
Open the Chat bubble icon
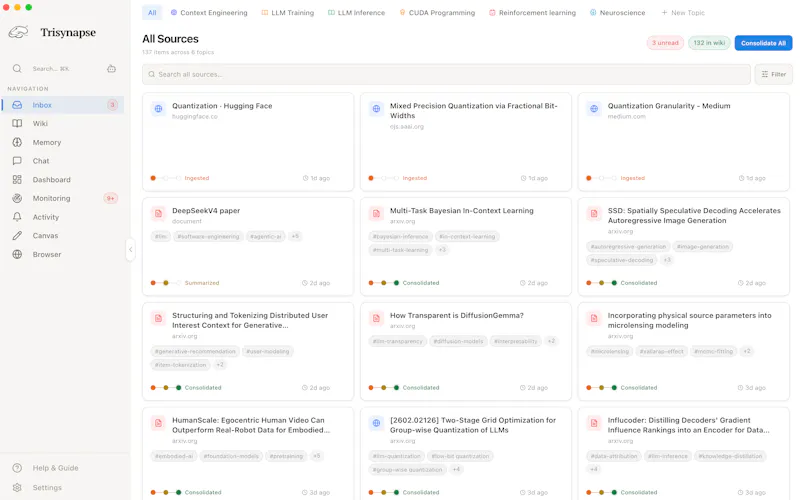[17, 161]
